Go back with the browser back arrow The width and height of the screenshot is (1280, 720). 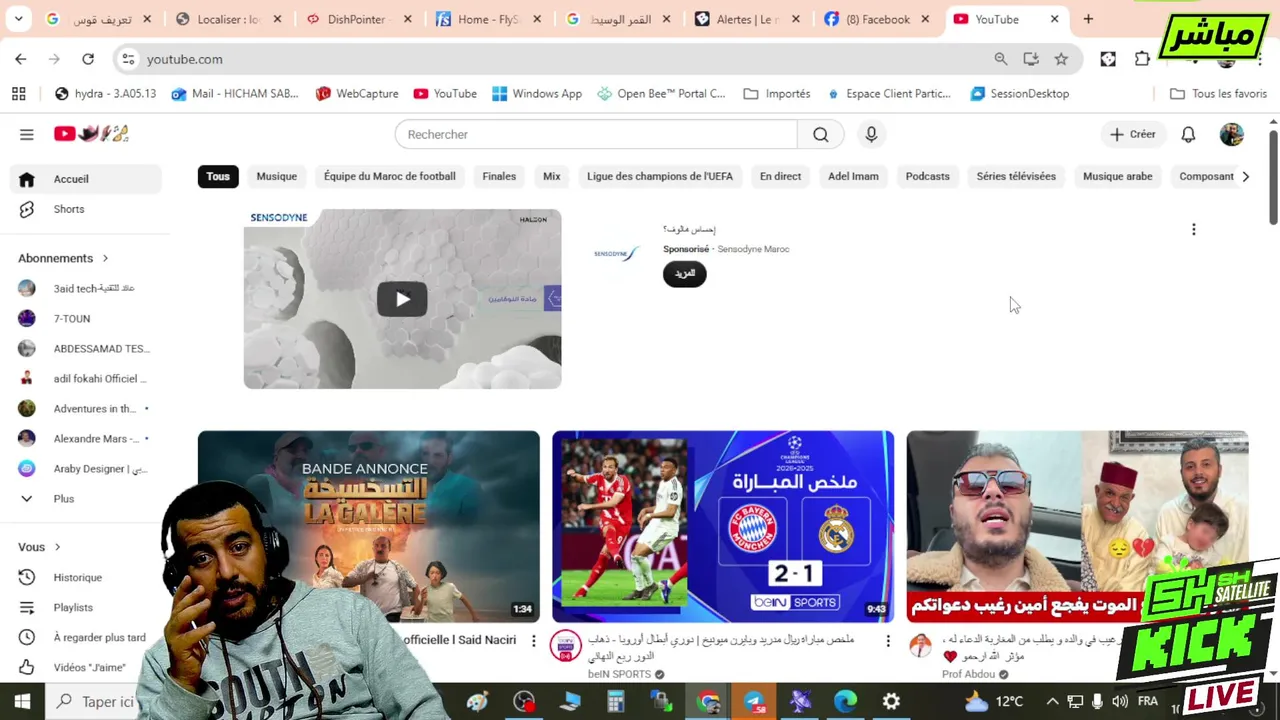[x=21, y=59]
